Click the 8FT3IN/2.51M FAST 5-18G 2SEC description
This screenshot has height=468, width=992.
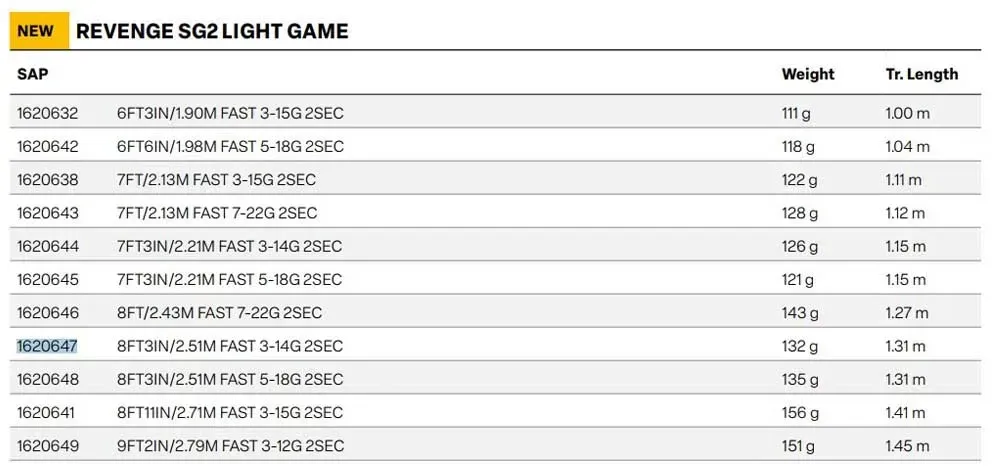(230, 379)
